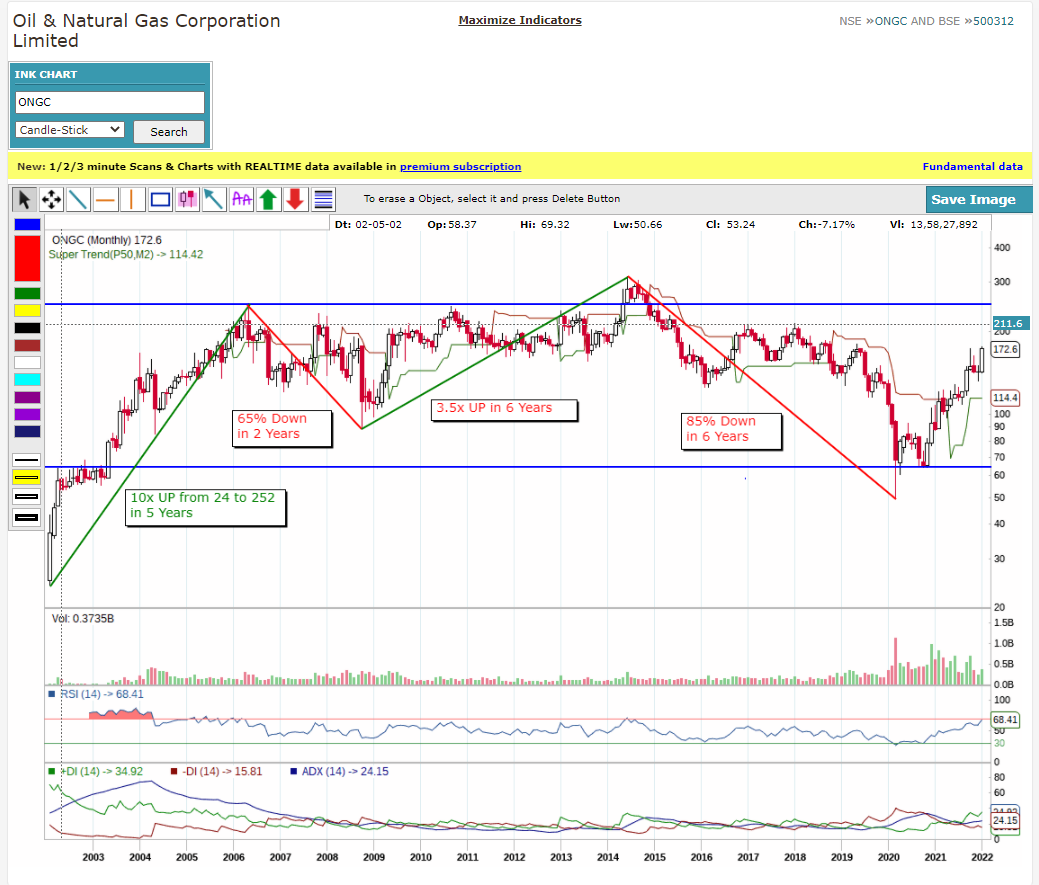Viewport: 1039px width, 885px height.
Task: Pick the cyan color swatch
Action: pos(27,380)
